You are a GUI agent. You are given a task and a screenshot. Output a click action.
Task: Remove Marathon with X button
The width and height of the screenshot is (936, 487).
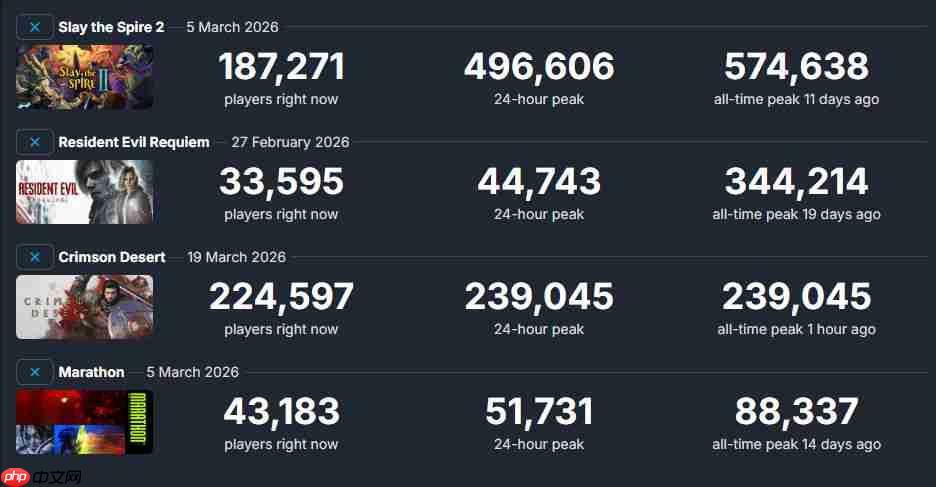click(x=35, y=372)
